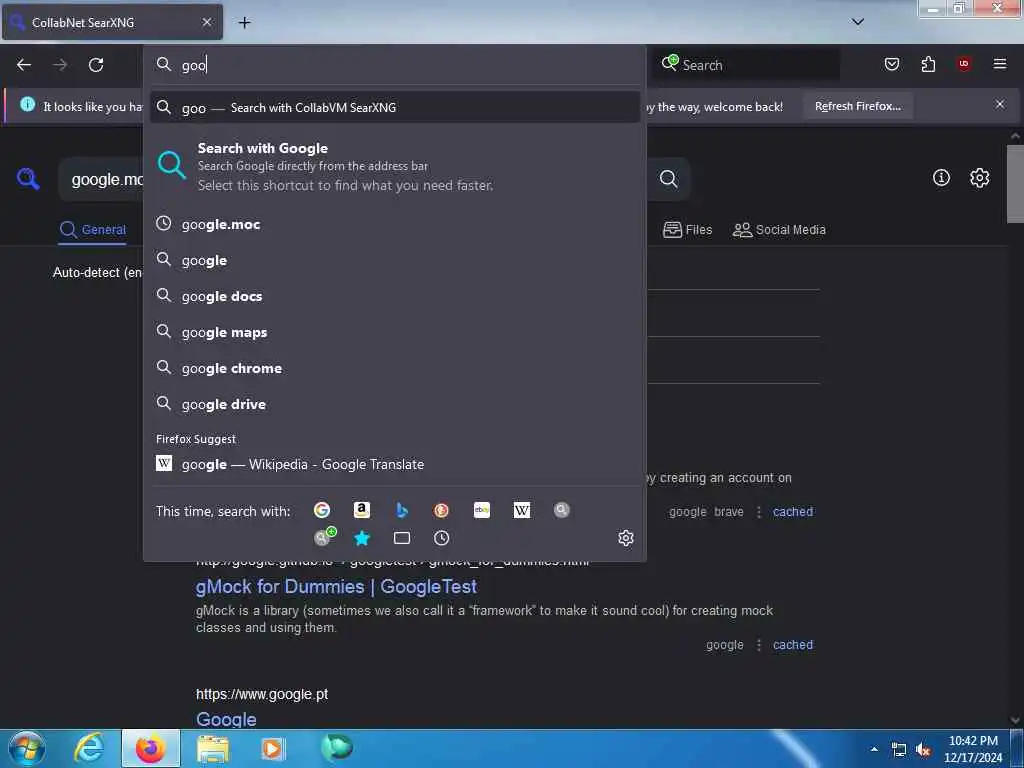Search this time with Amazon icon

[x=362, y=510]
